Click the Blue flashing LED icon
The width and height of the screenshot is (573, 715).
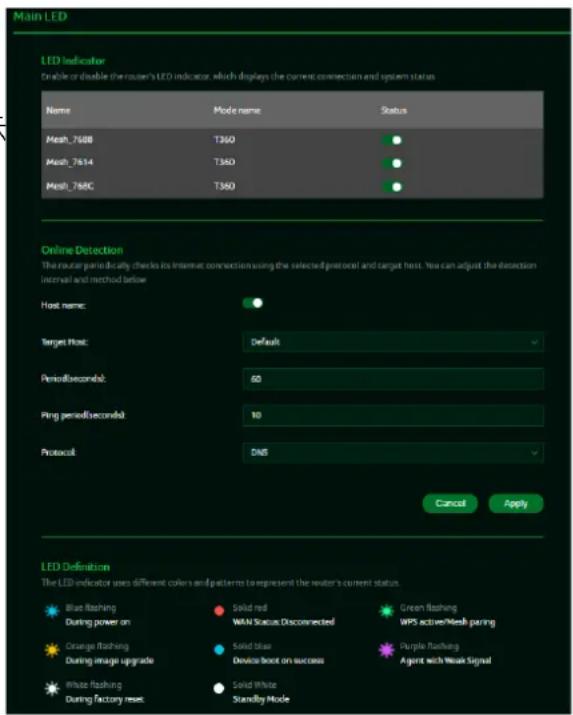[x=52, y=611]
